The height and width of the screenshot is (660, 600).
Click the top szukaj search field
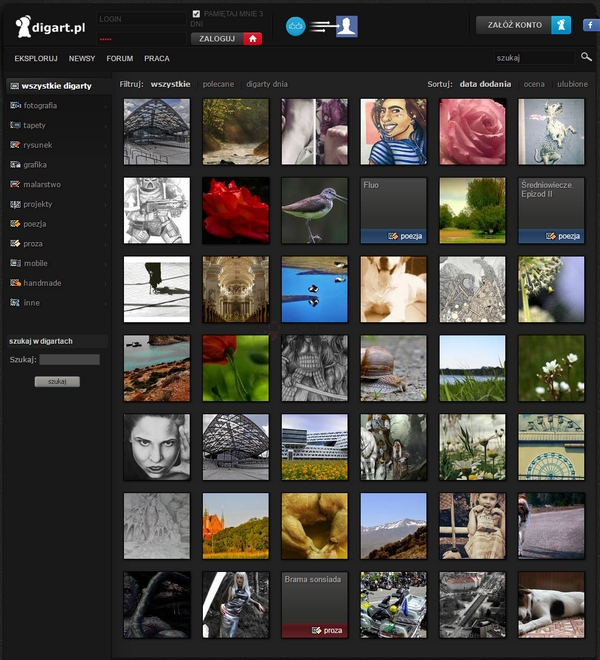534,58
